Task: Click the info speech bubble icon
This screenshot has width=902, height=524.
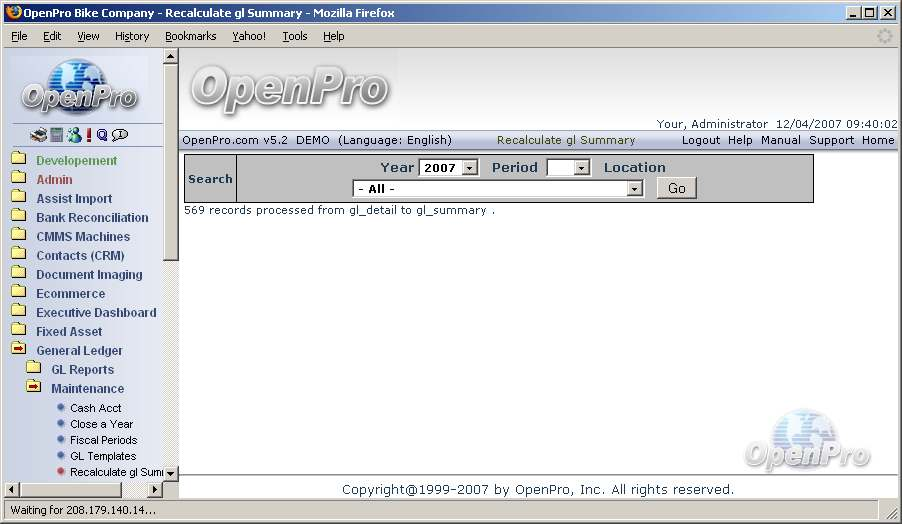Action: tap(120, 135)
